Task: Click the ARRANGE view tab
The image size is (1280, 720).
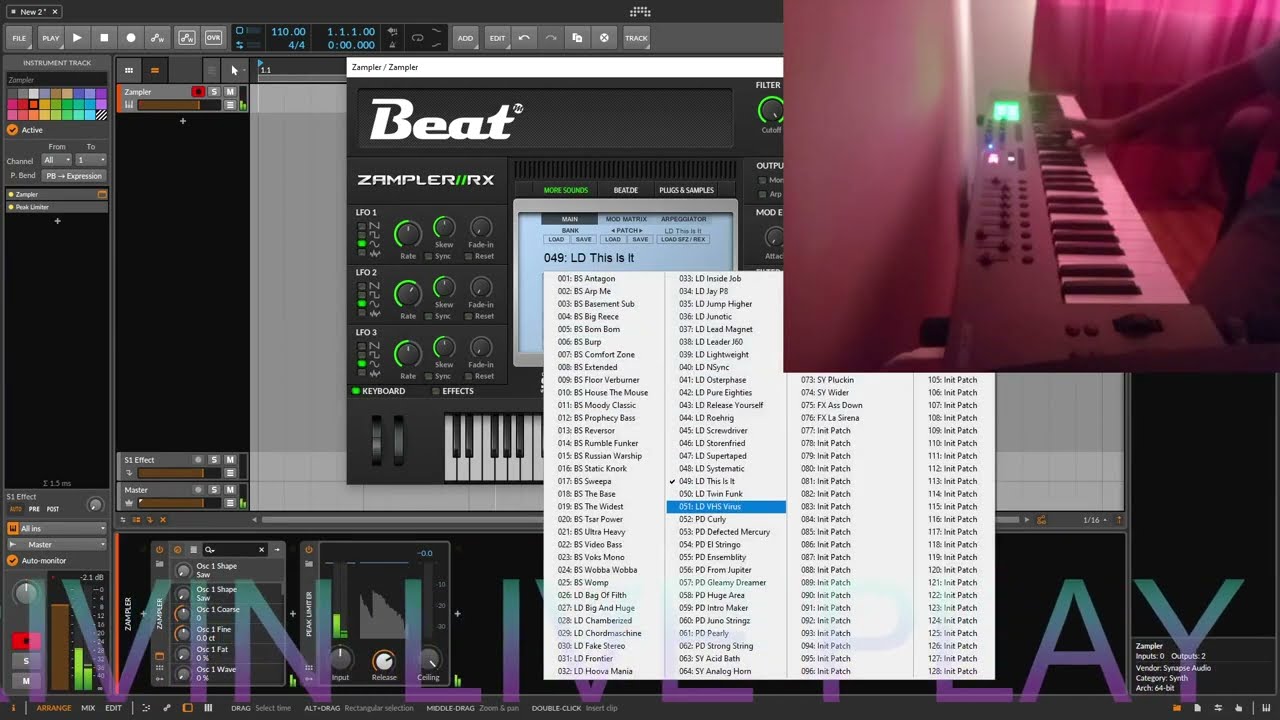Action: 54,708
